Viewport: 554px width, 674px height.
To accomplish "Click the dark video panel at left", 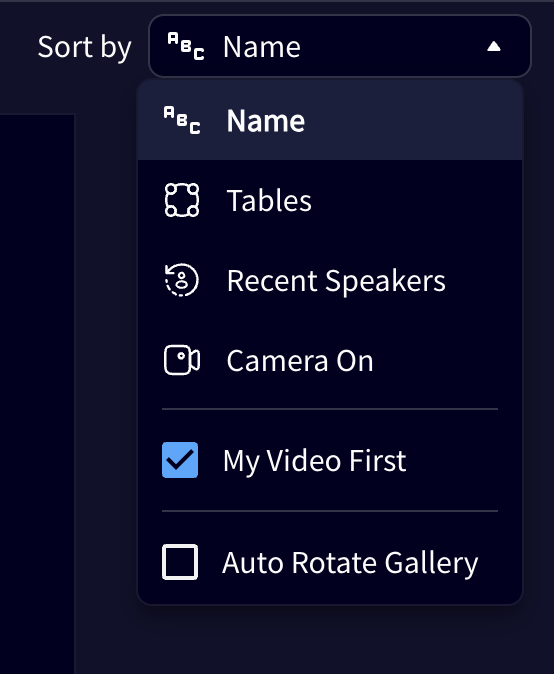I will click(37, 394).
